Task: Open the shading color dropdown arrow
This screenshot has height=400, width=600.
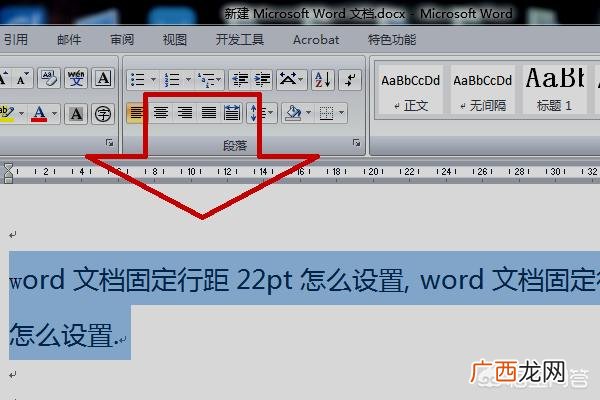Action: click(308, 113)
